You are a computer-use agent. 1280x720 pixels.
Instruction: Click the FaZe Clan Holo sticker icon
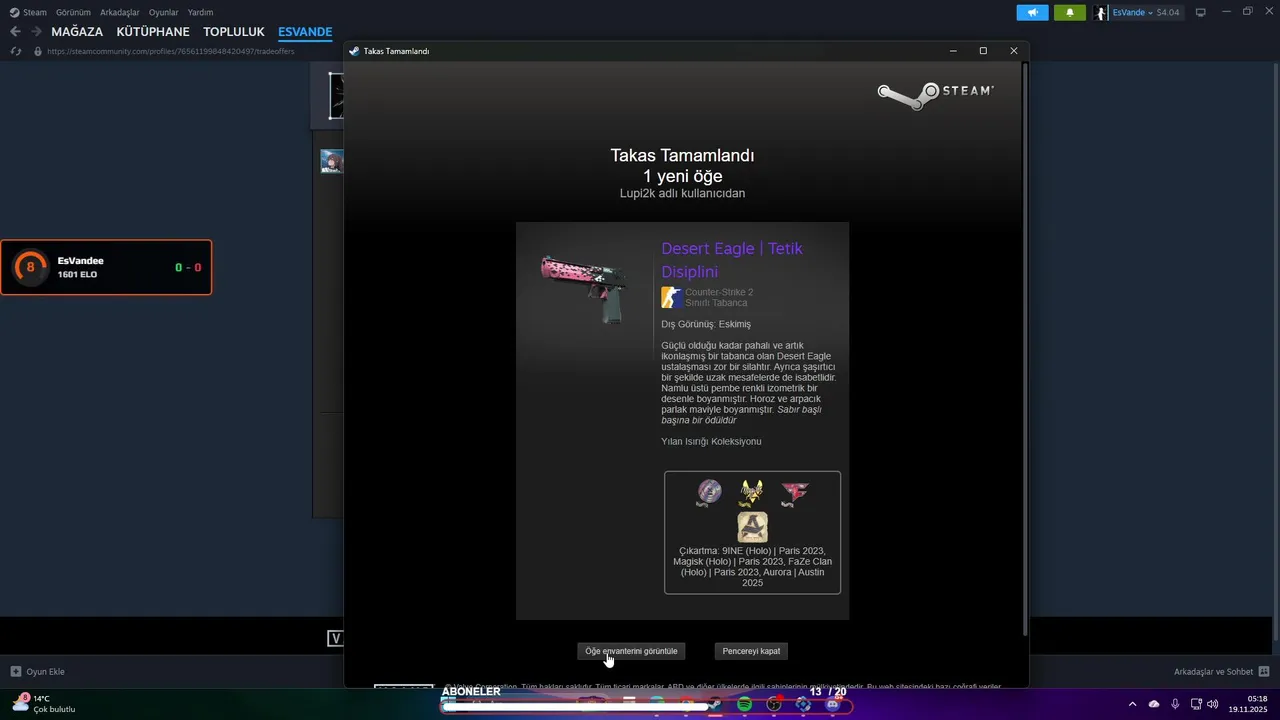[x=795, y=492]
